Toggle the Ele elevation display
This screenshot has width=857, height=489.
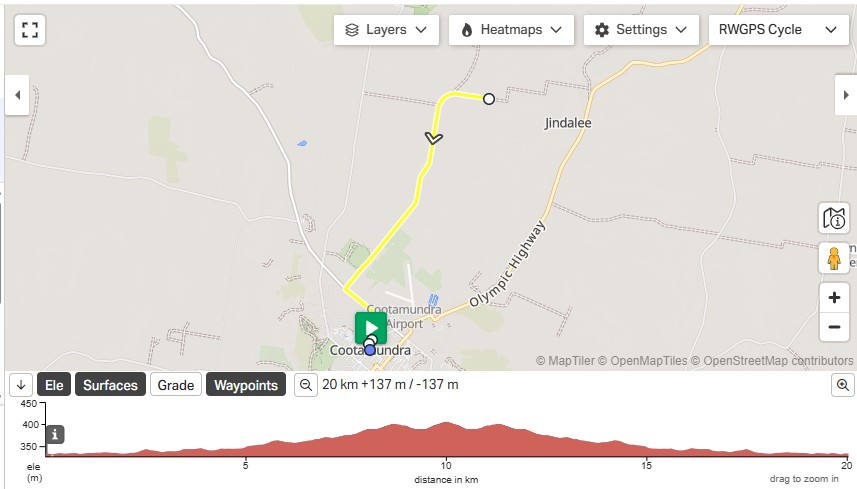pos(54,385)
